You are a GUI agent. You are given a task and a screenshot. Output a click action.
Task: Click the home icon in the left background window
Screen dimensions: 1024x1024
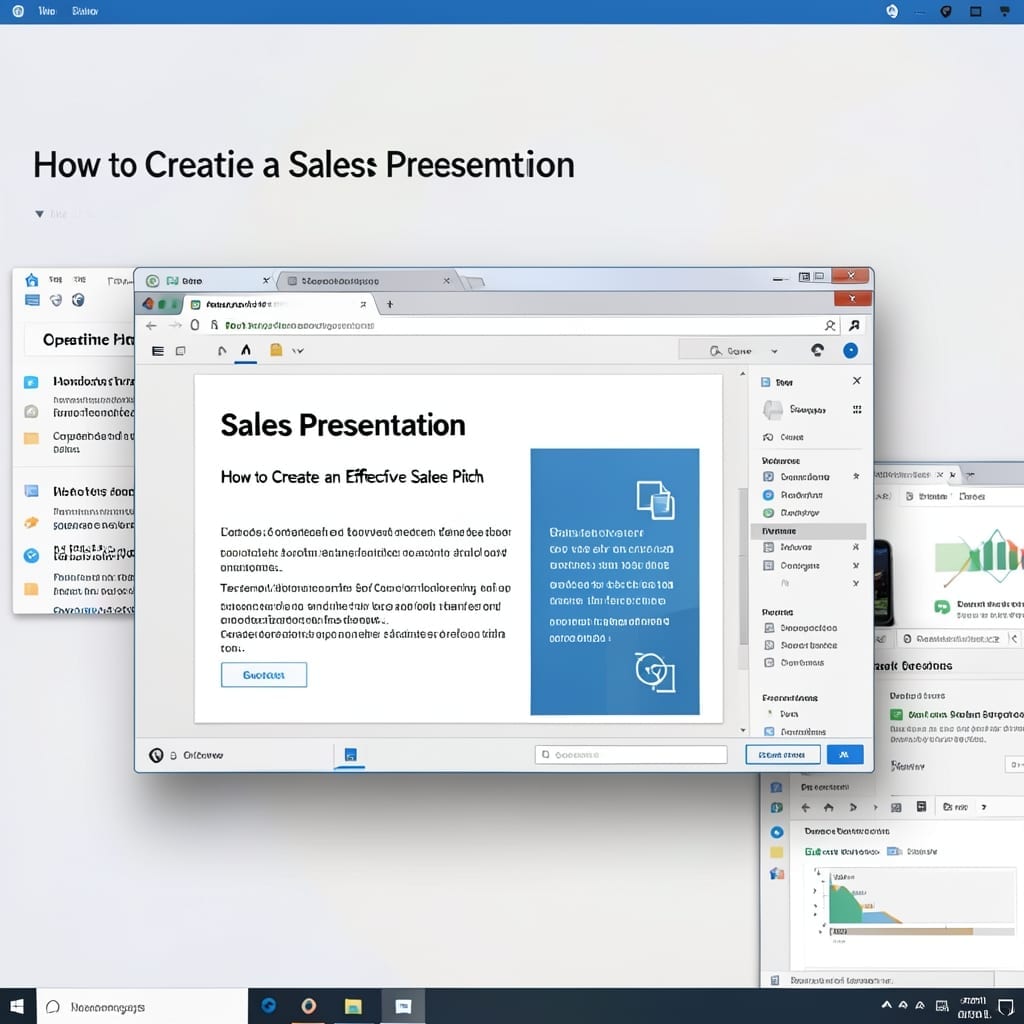[x=31, y=280]
